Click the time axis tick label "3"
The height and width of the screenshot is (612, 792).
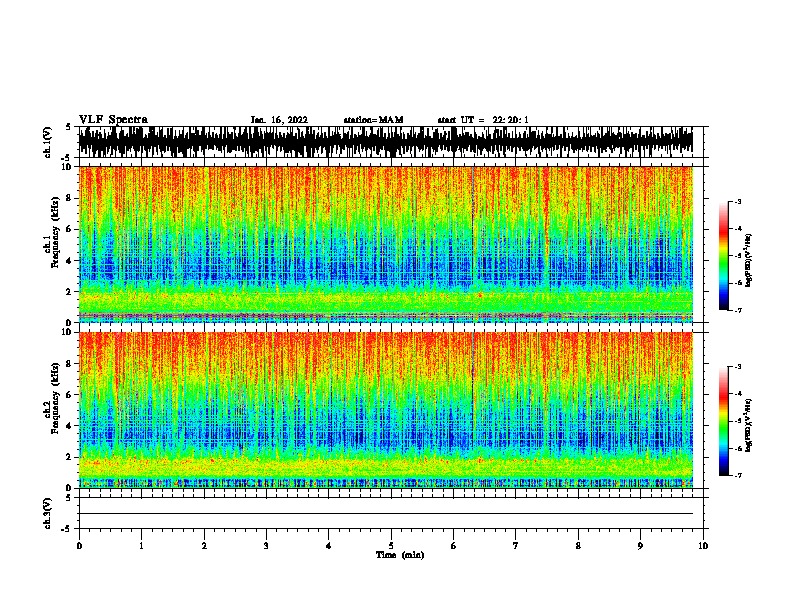tap(266, 546)
